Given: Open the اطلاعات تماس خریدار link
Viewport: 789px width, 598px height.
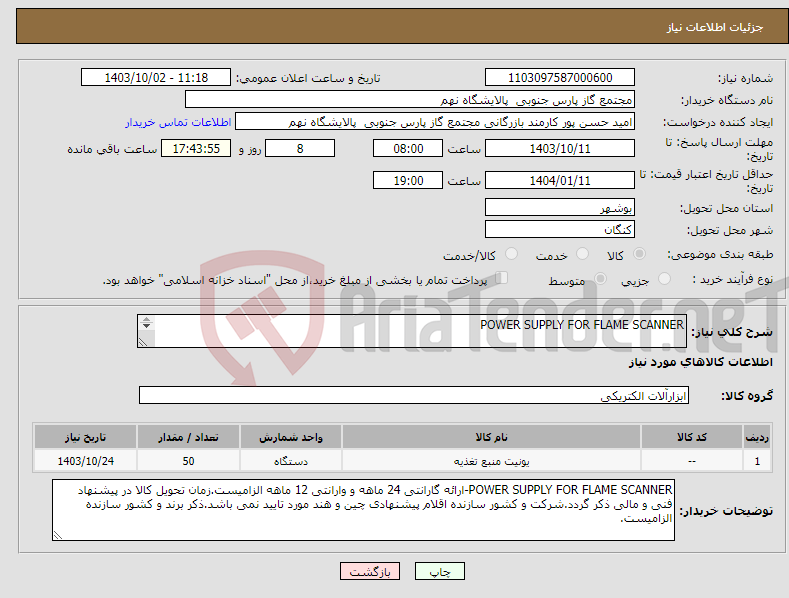Looking at the screenshot, I should point(178,122).
